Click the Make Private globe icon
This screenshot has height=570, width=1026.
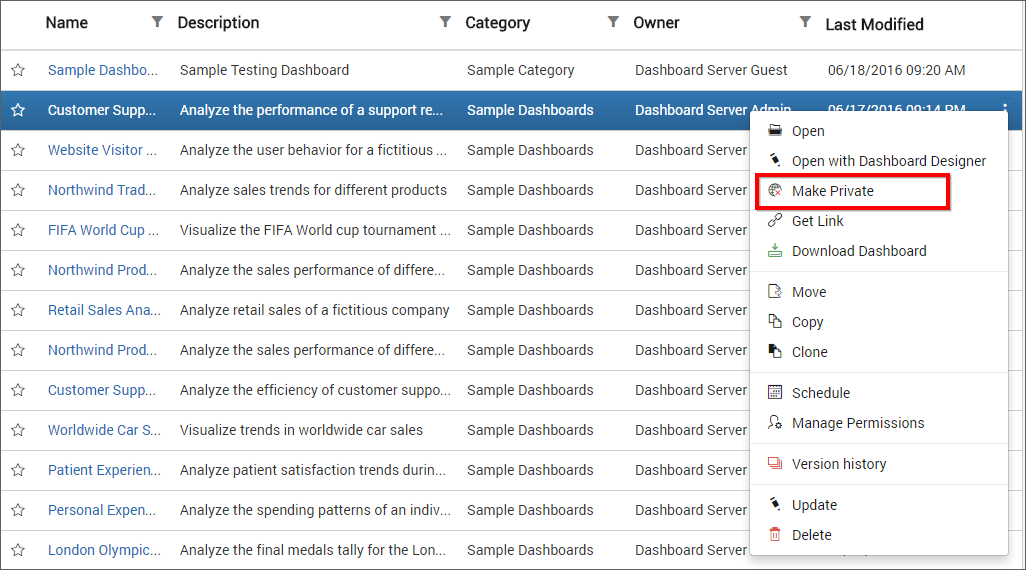[x=775, y=190]
